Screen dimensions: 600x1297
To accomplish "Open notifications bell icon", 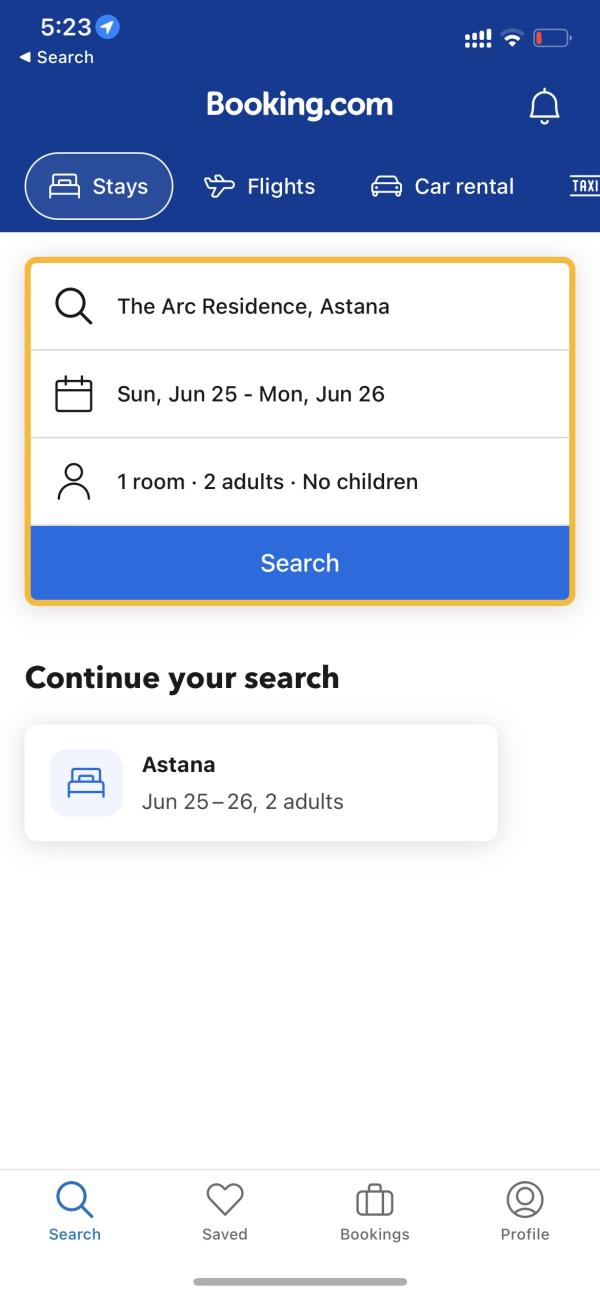I will 544,106.
